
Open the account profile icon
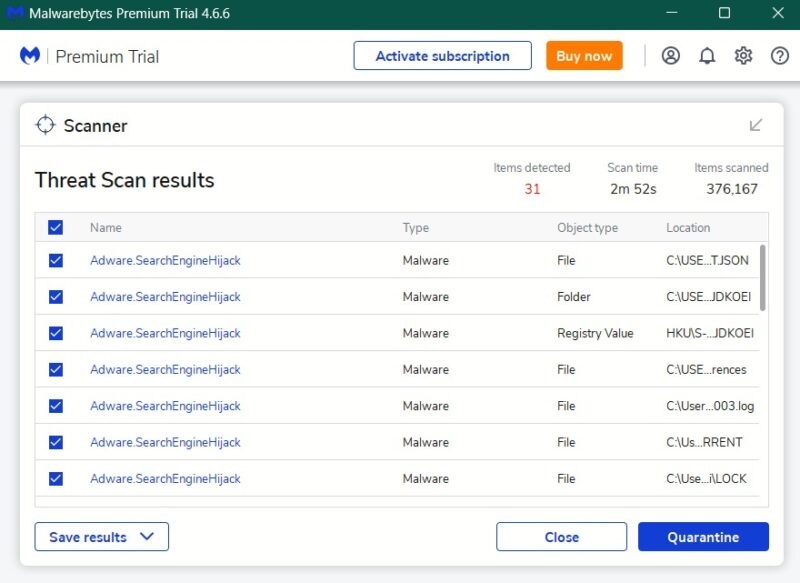click(x=671, y=56)
